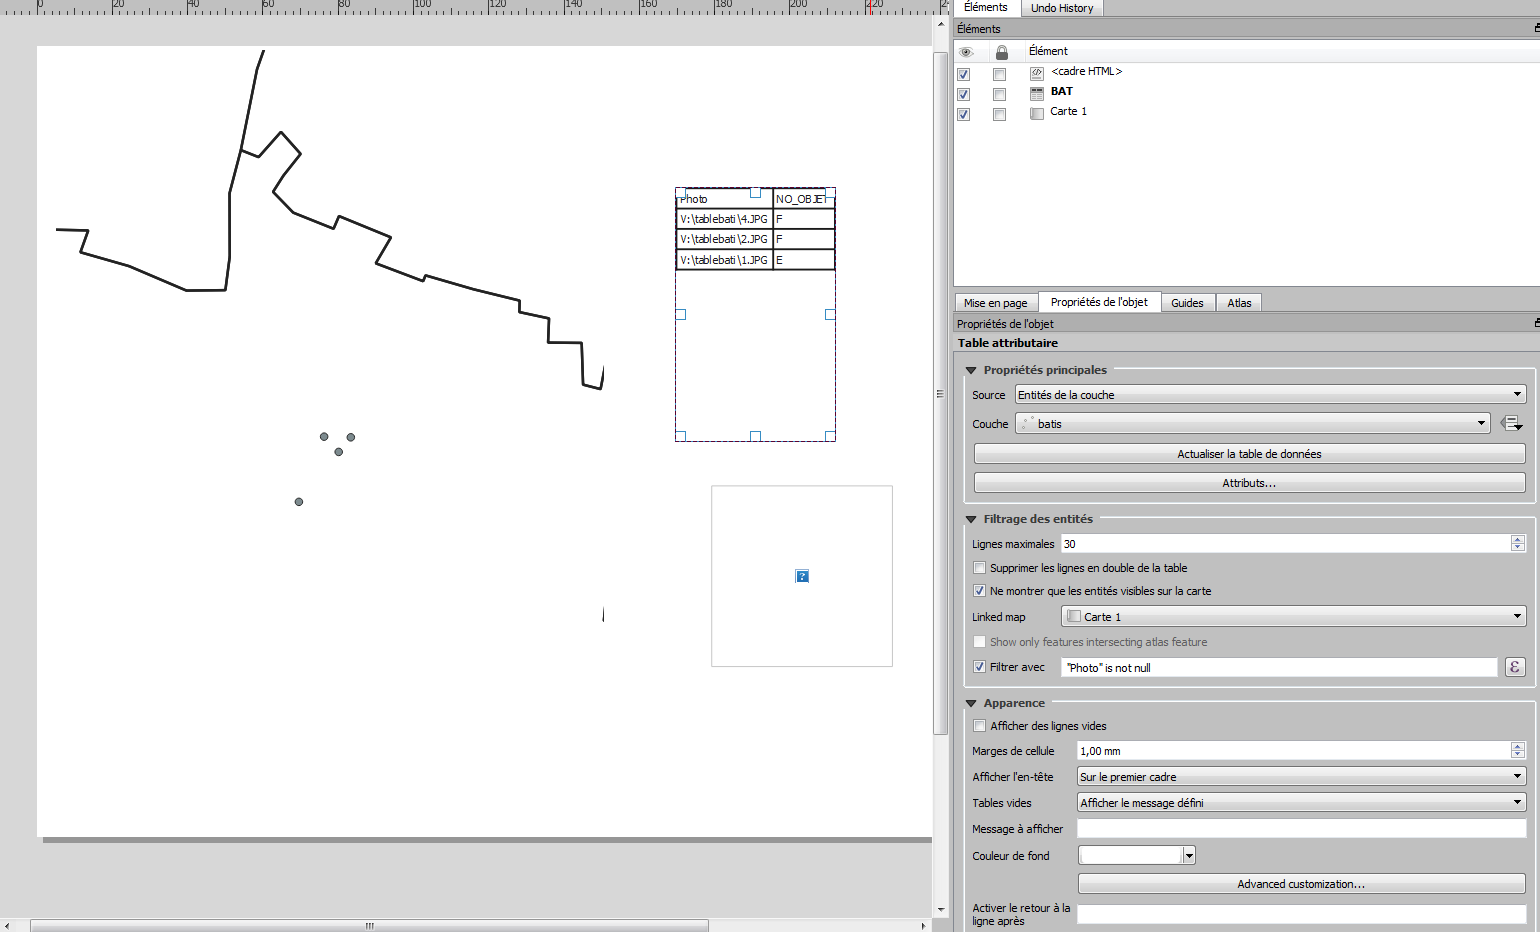Increase the Lignes maximales value
The width and height of the screenshot is (1540, 932).
pos(1518,540)
